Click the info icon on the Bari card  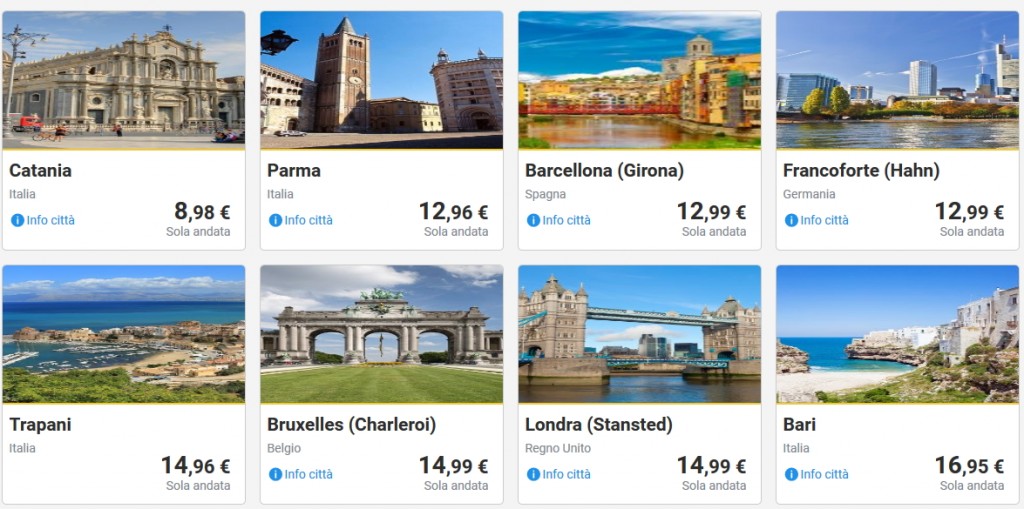(791, 474)
